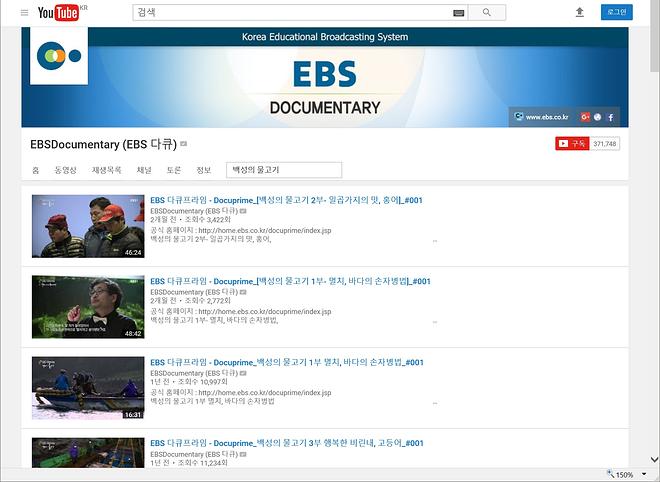Focus channel search field with 백성의 물고기
The width and height of the screenshot is (660, 482).
point(284,170)
